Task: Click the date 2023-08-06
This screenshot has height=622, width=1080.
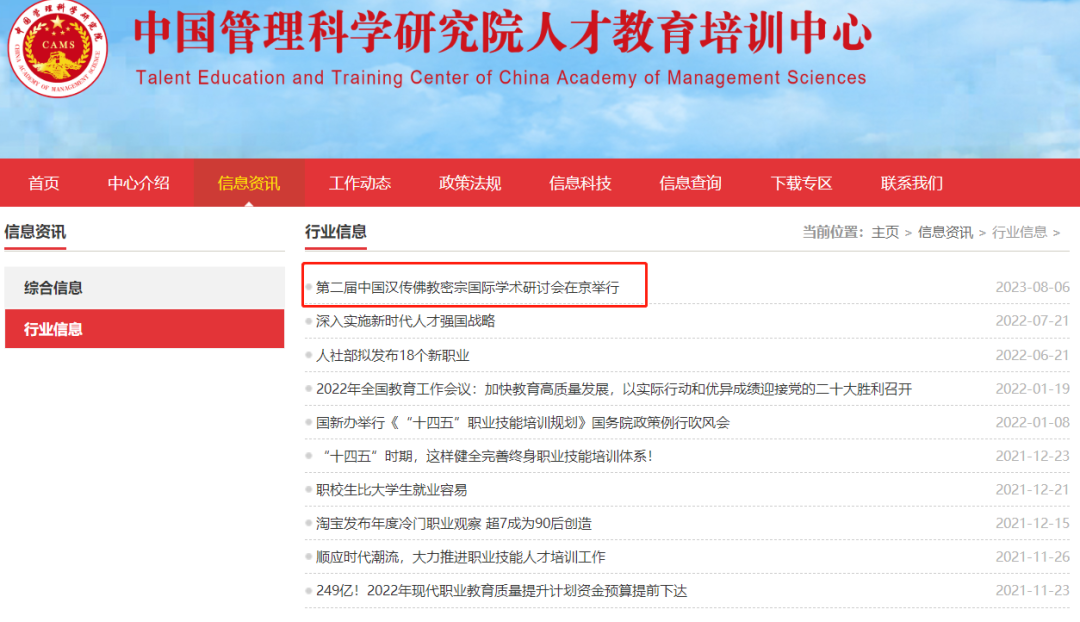Action: point(1032,288)
